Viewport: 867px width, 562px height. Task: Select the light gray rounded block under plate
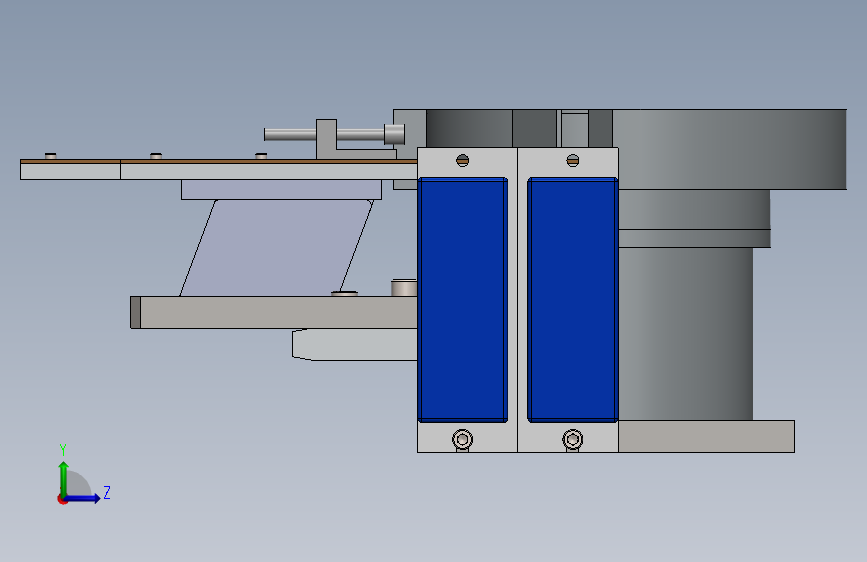click(354, 345)
